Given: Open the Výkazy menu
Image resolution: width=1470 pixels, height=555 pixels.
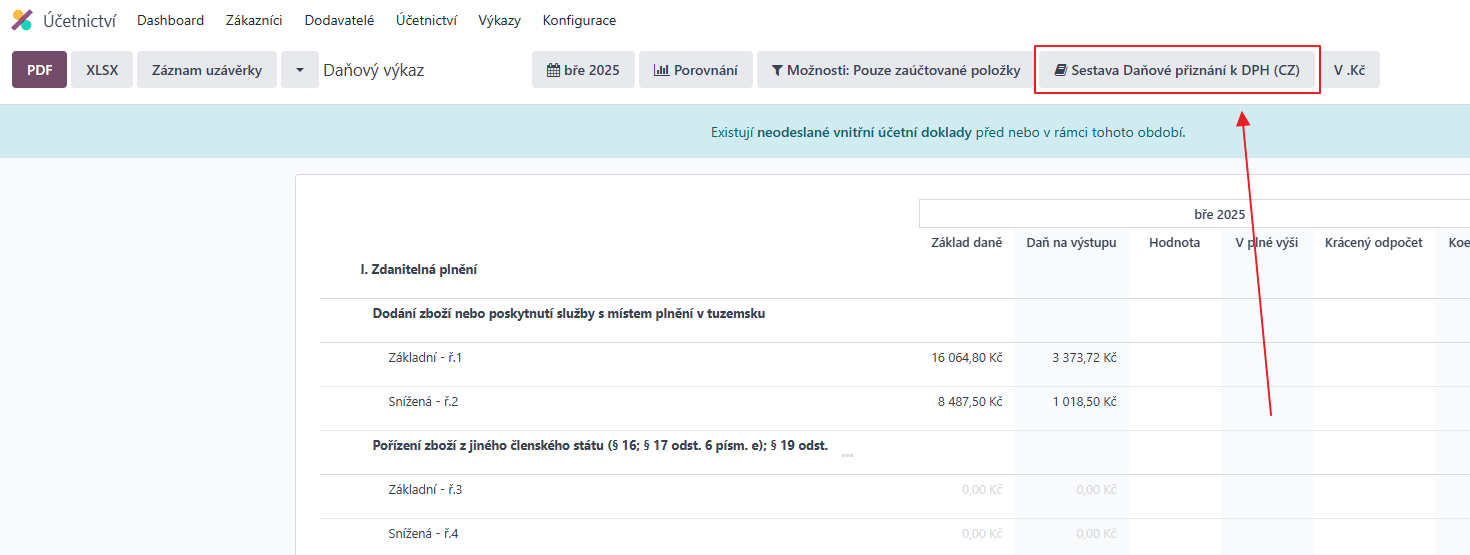Looking at the screenshot, I should point(499,20).
